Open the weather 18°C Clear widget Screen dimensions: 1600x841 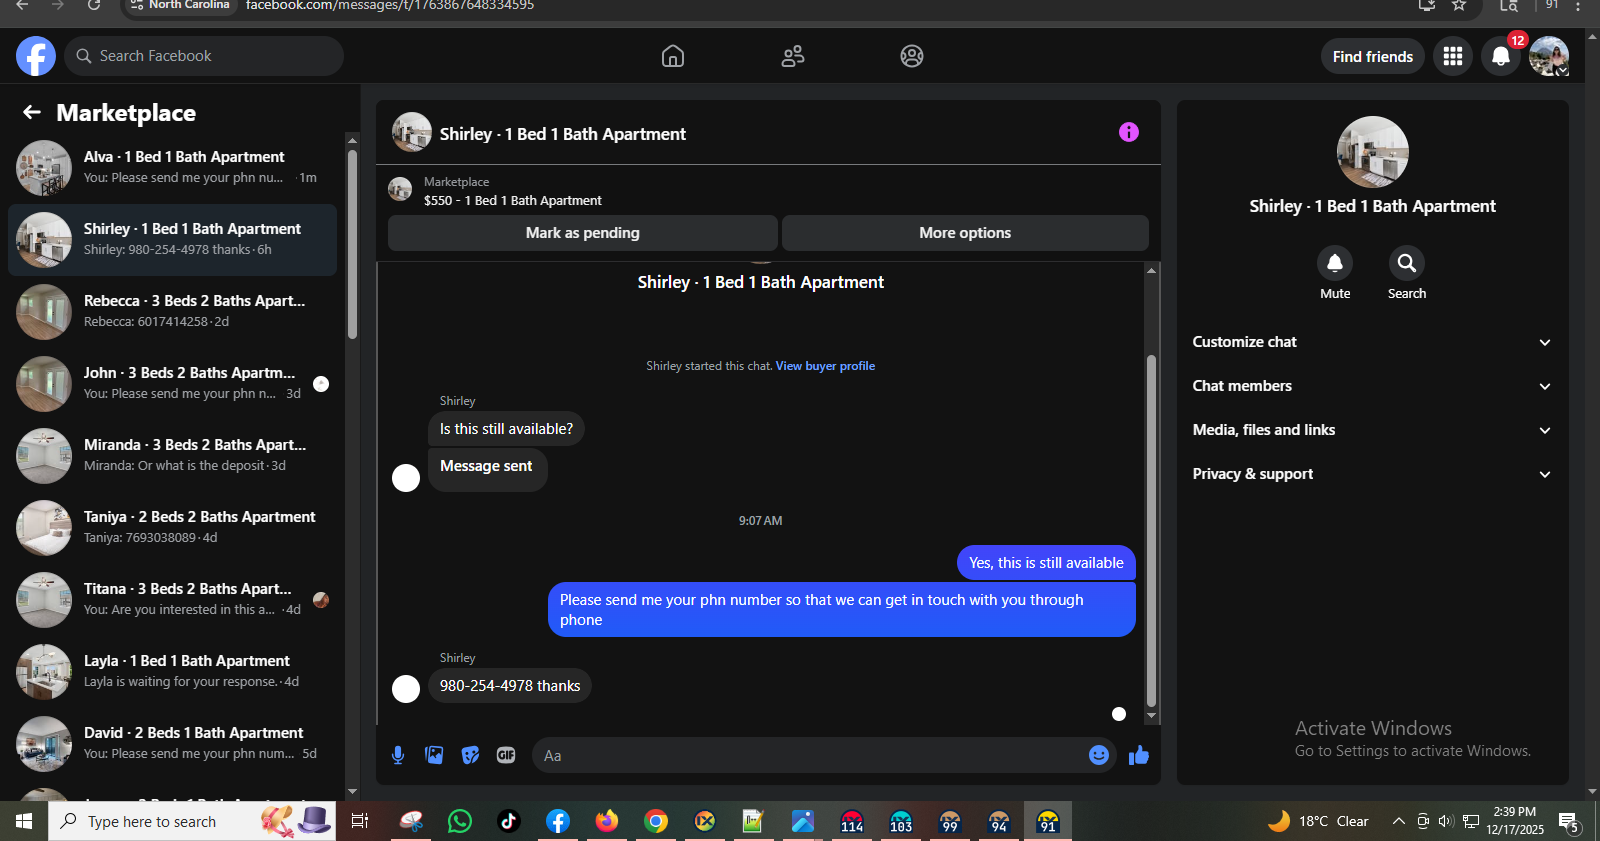1318,821
